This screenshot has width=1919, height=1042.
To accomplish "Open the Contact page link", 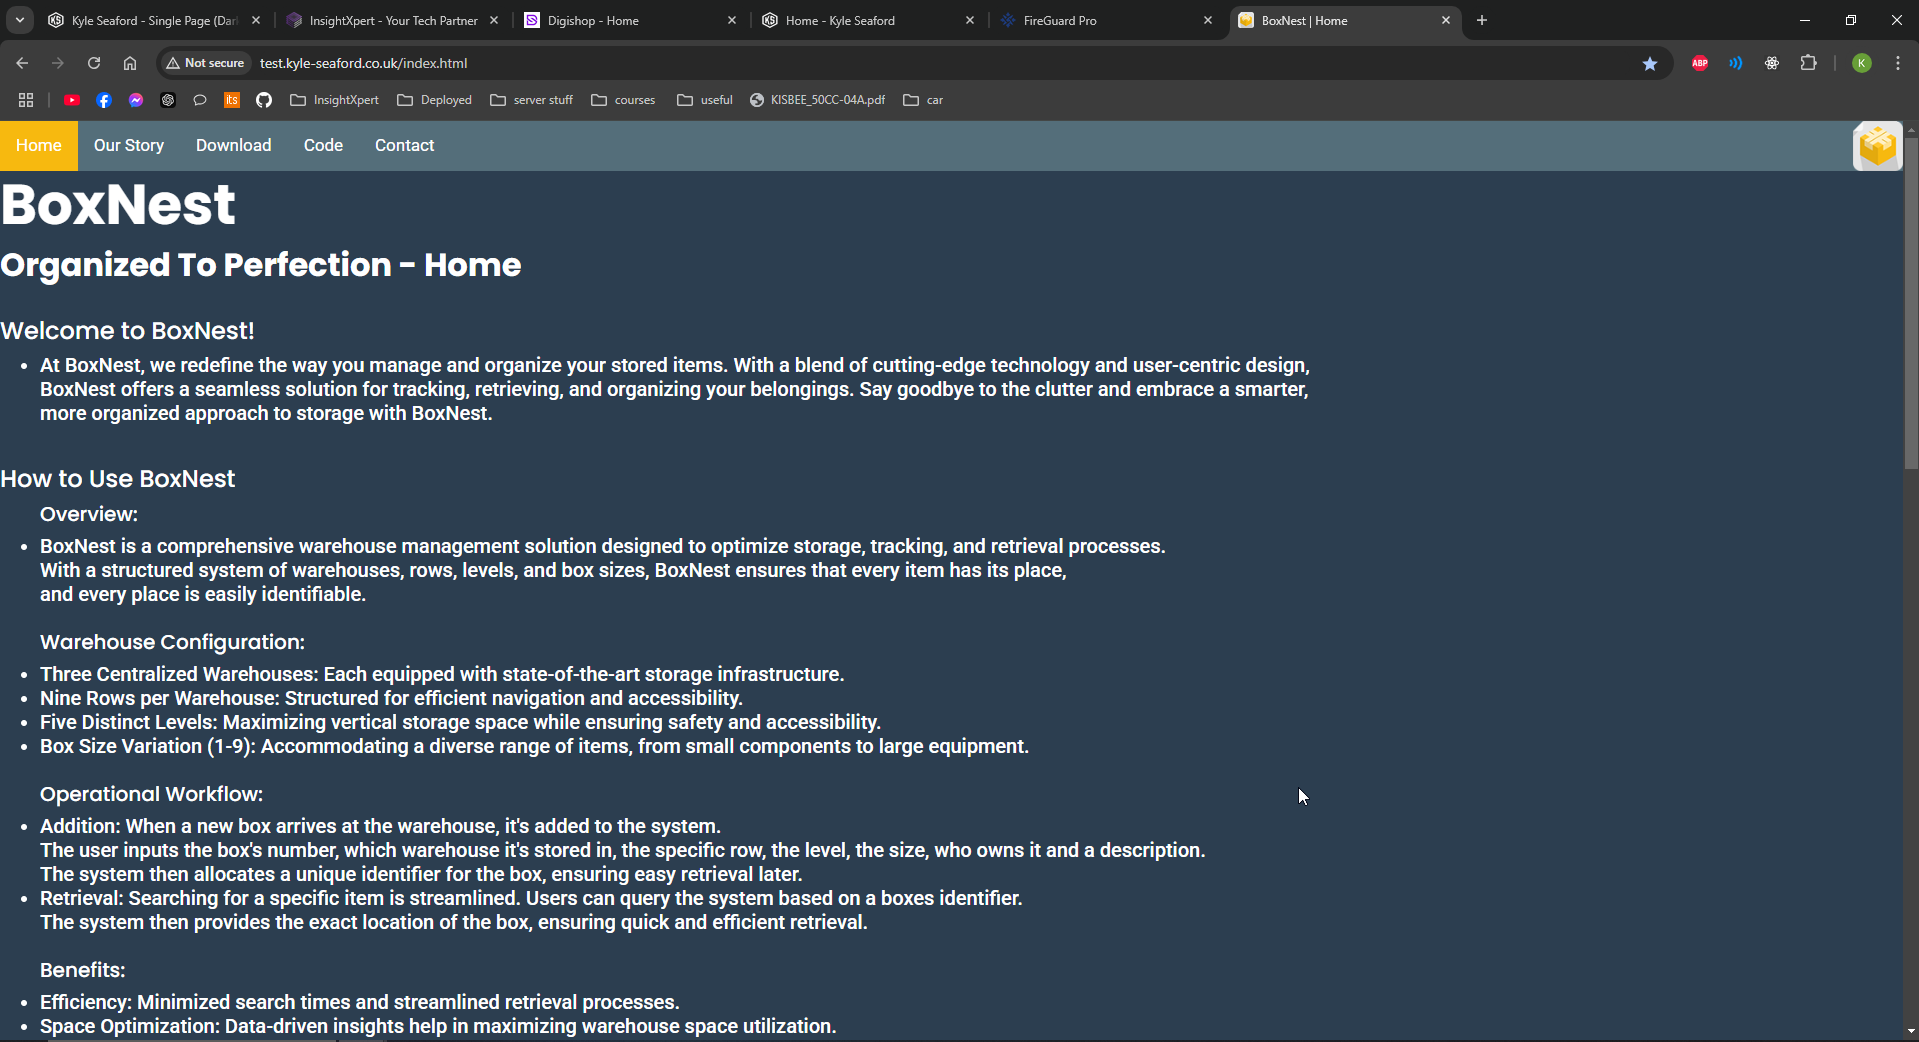I will click(x=404, y=146).
